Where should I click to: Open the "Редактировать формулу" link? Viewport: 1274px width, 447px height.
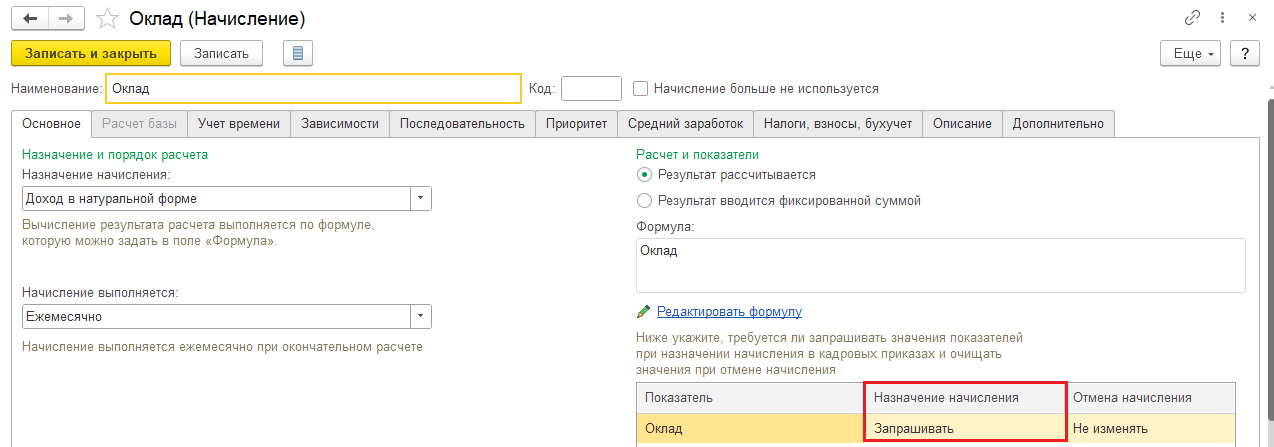pos(729,312)
